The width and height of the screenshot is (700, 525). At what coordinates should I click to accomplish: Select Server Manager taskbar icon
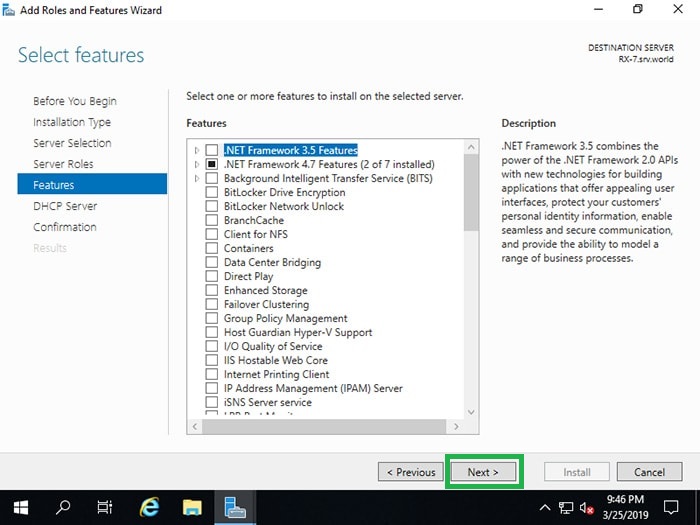click(x=236, y=507)
